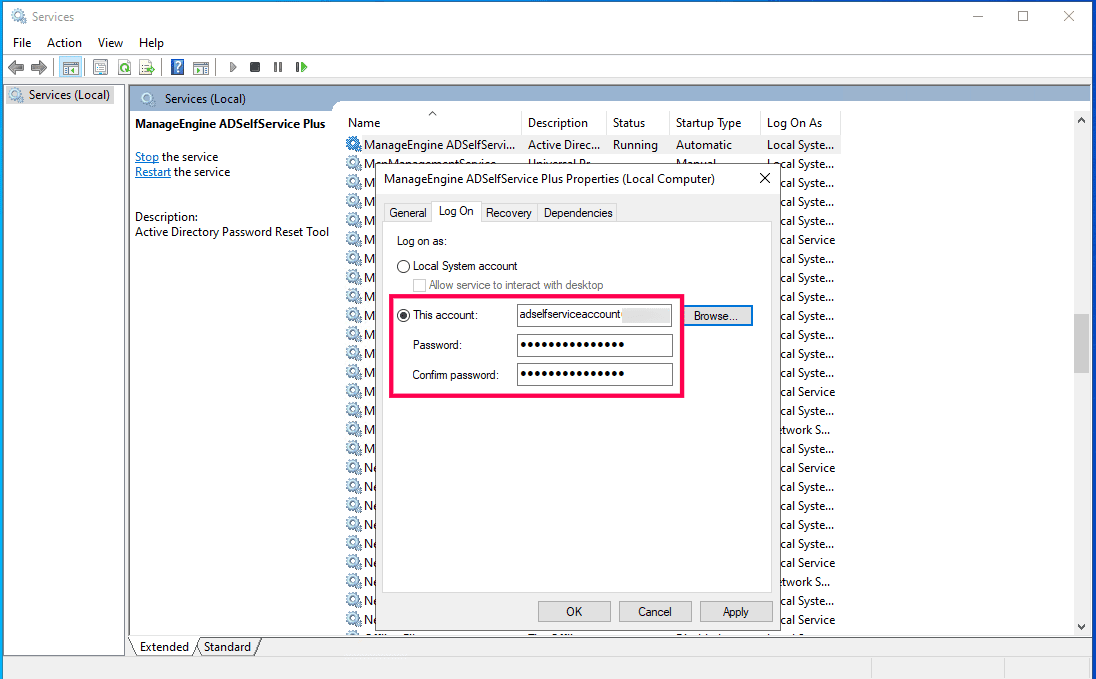Switch to the Dependencies tab

(x=578, y=213)
